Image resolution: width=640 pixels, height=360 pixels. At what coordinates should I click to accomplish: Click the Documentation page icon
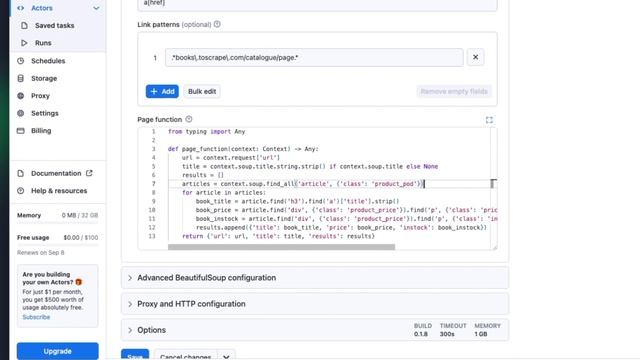20,173
